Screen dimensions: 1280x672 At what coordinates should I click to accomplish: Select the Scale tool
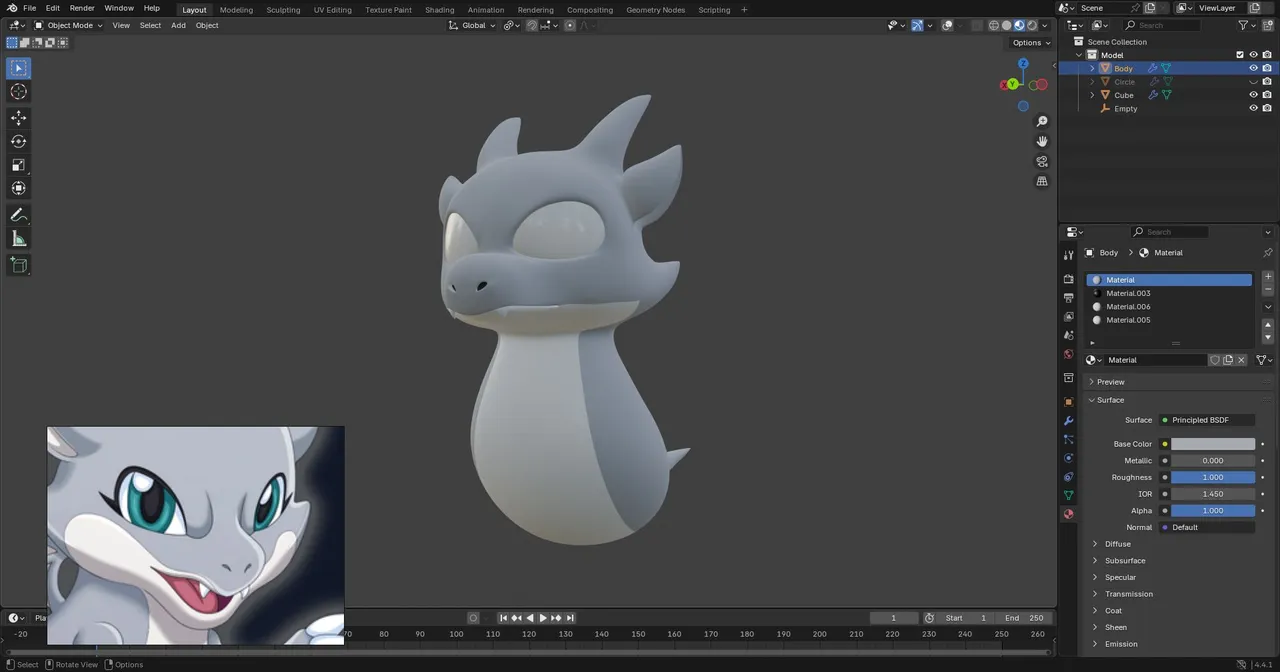point(19,165)
